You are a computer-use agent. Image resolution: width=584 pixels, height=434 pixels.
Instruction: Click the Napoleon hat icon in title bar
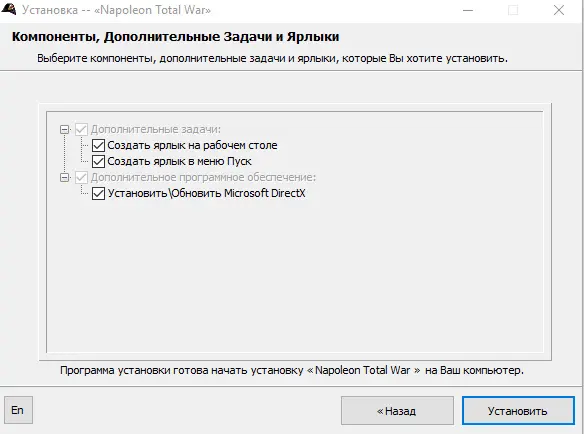click(x=9, y=9)
